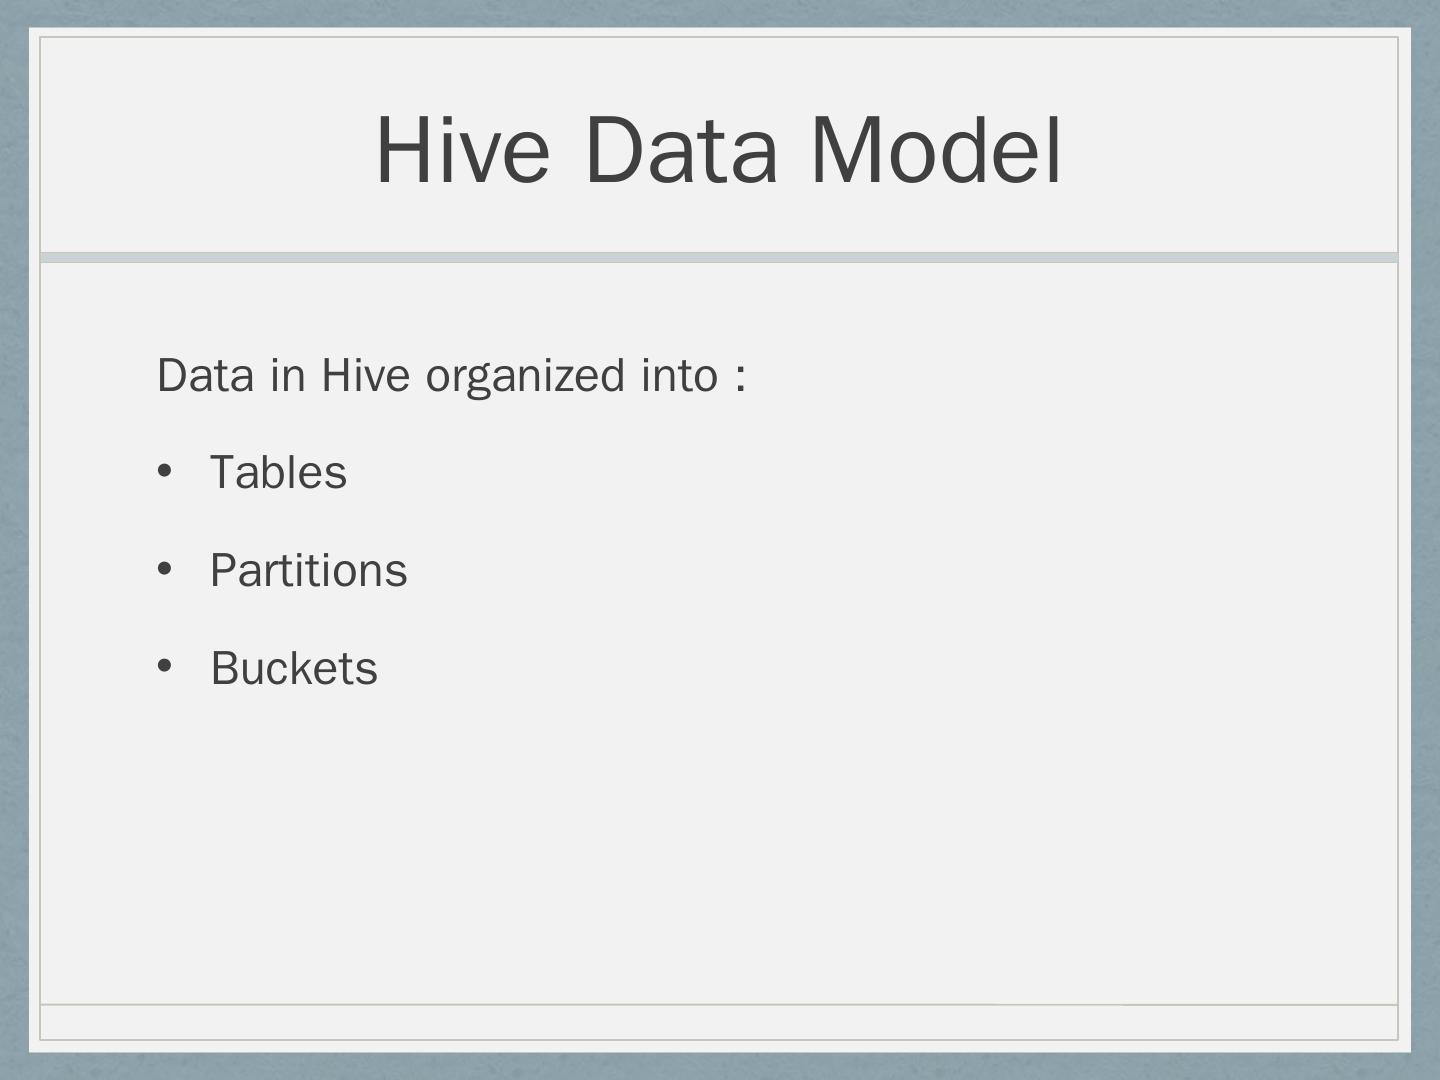Image resolution: width=1440 pixels, height=1080 pixels.
Task: Select the "Buckets" bullet text
Action: point(294,669)
